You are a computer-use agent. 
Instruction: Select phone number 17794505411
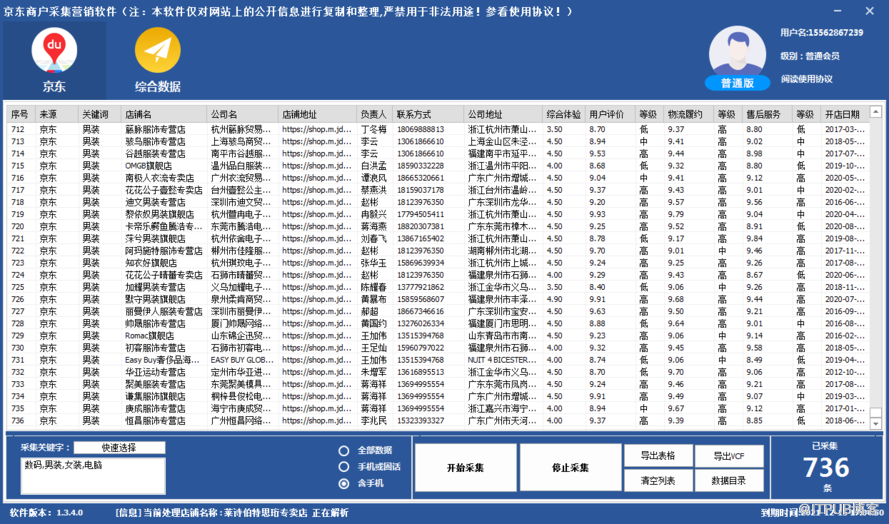(x=420, y=214)
